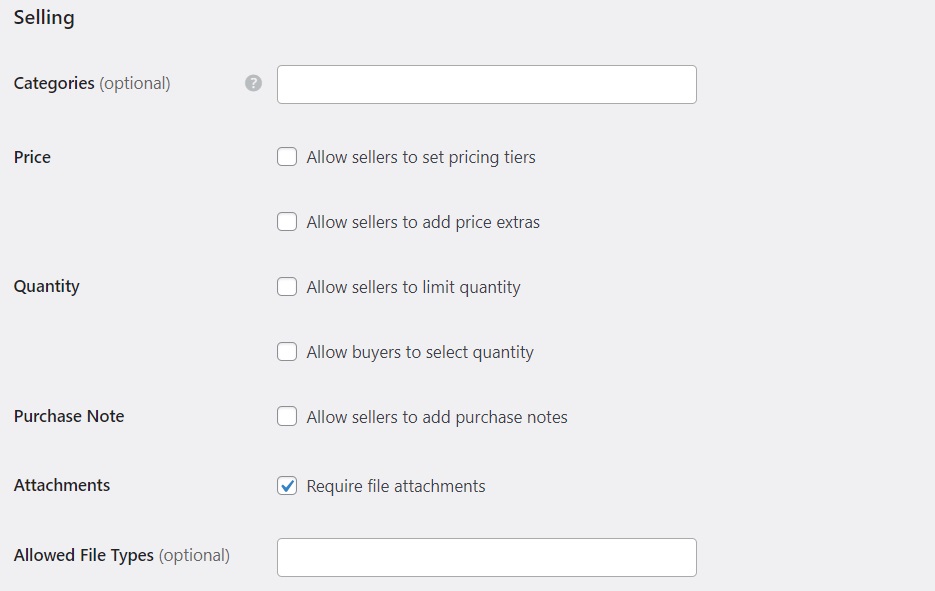Click the Selling section heading

click(x=43, y=17)
